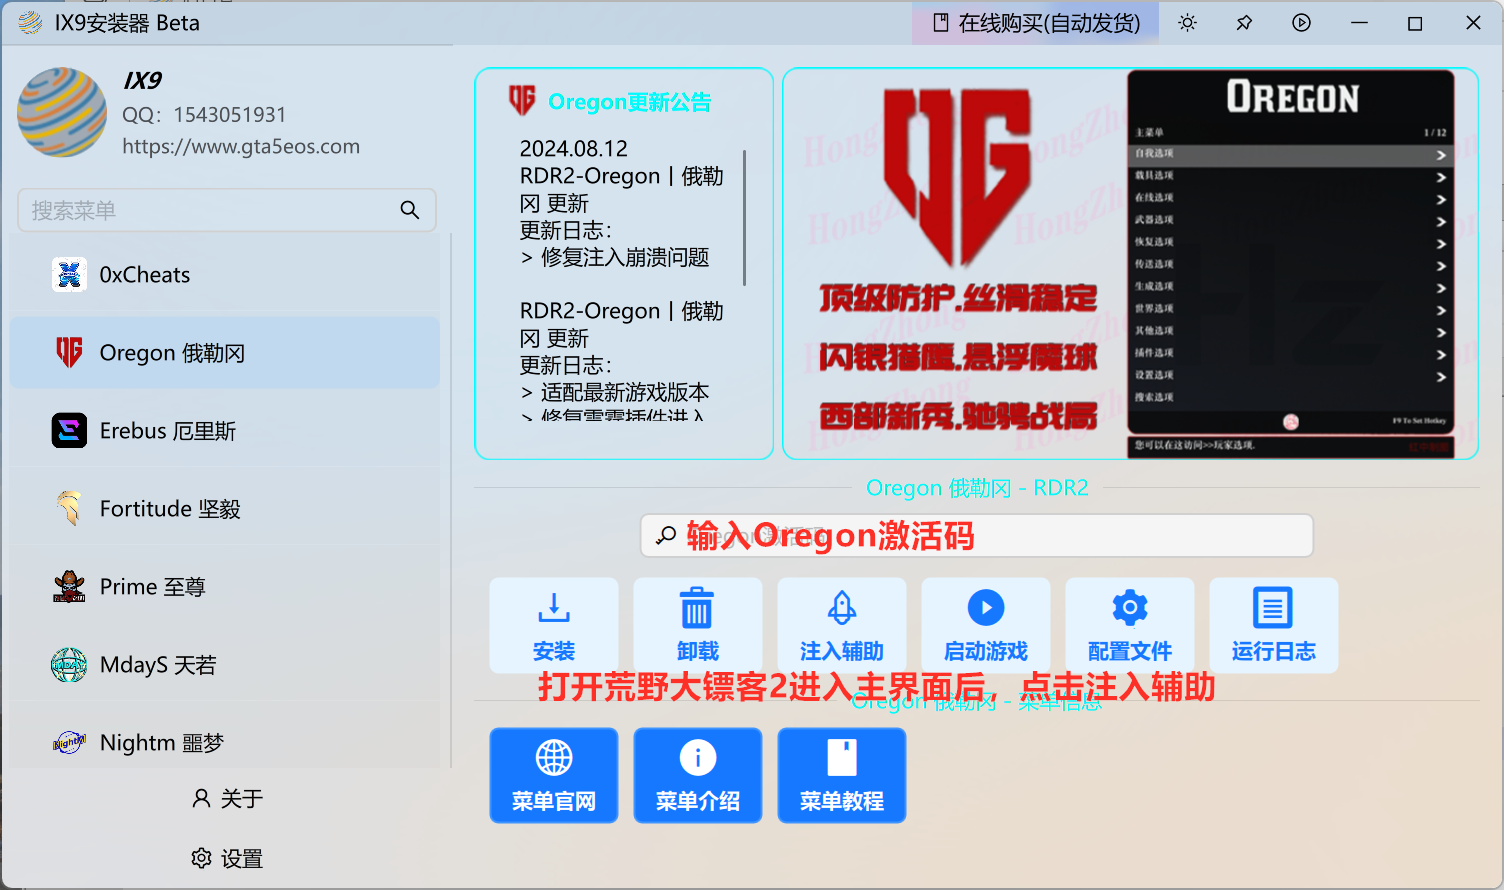
Task: Open 菜单官网 menu official website
Action: click(554, 776)
